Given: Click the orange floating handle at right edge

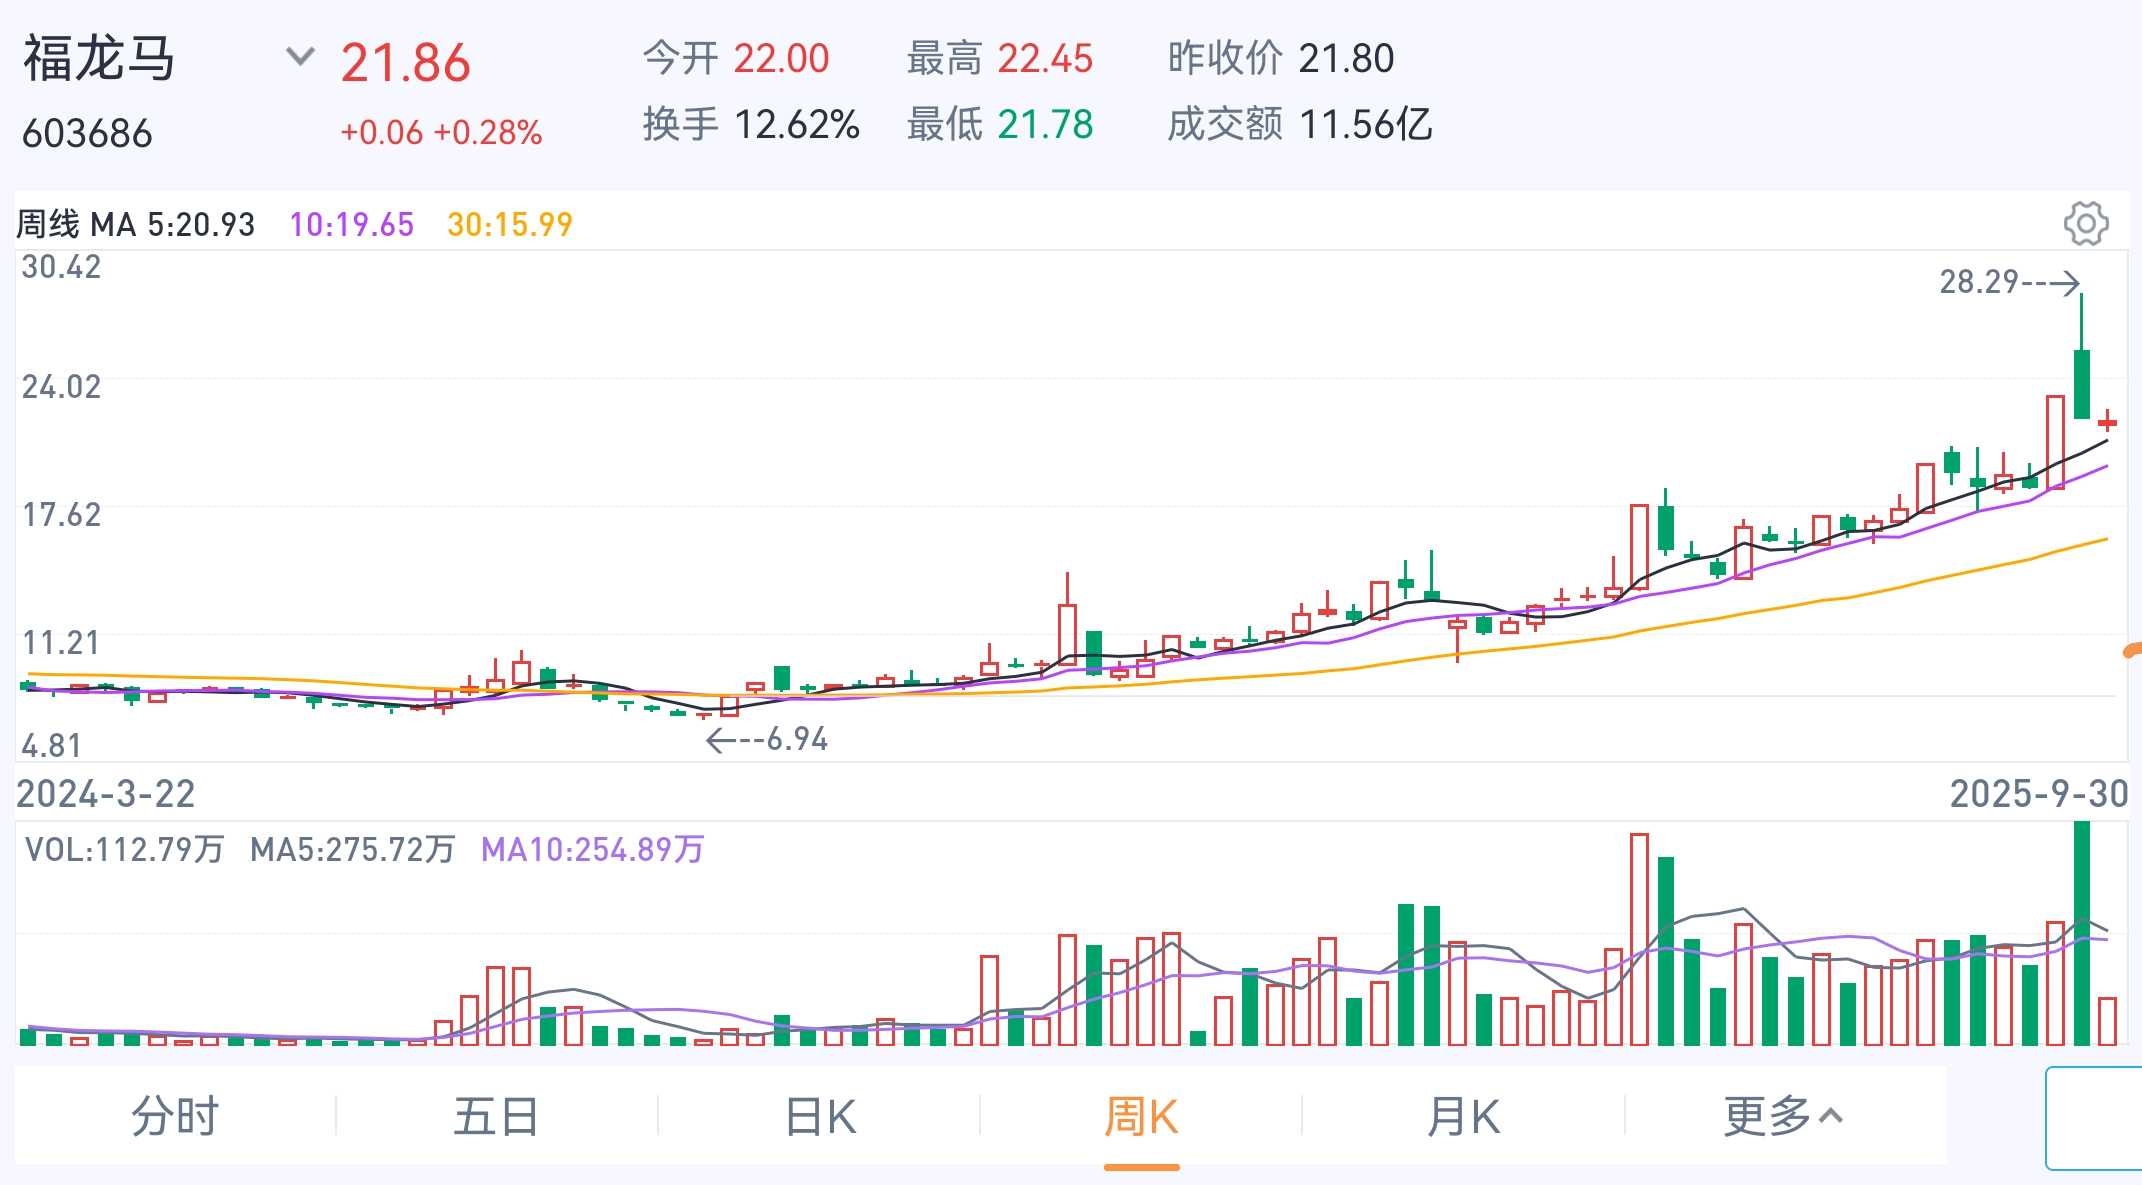Looking at the screenshot, I should point(2133,651).
